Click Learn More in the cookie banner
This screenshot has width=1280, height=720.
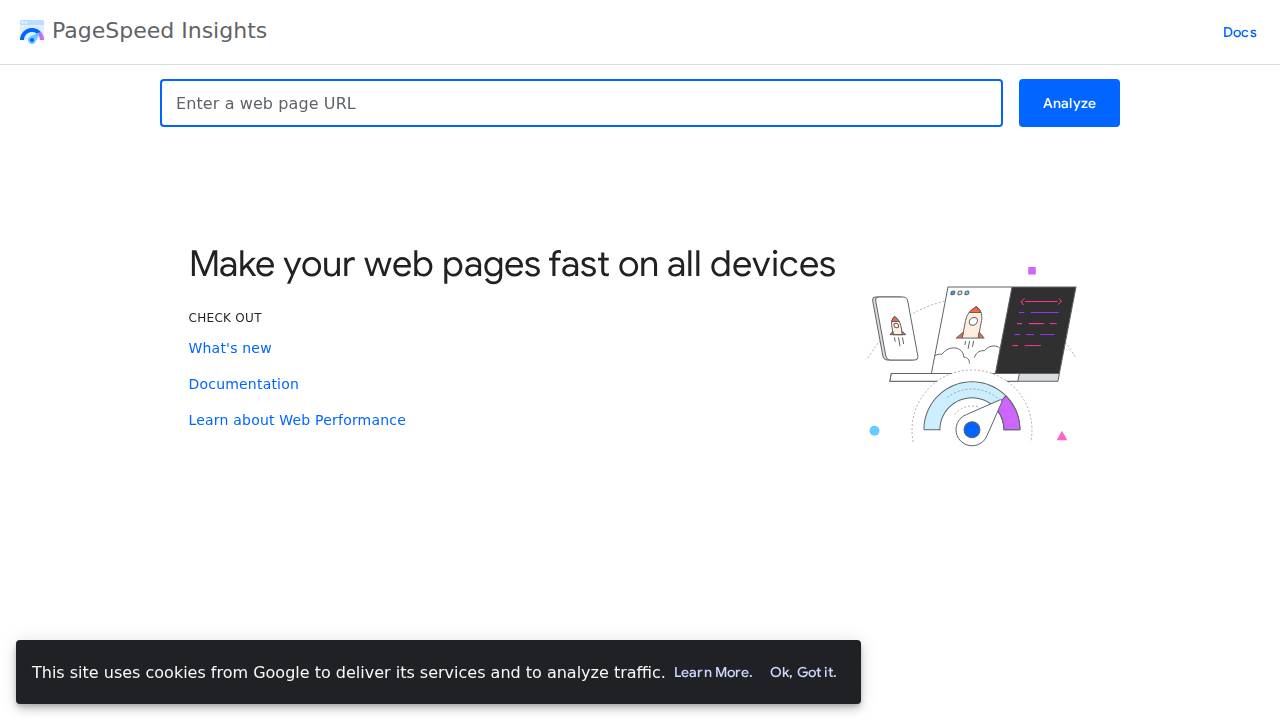[712, 672]
